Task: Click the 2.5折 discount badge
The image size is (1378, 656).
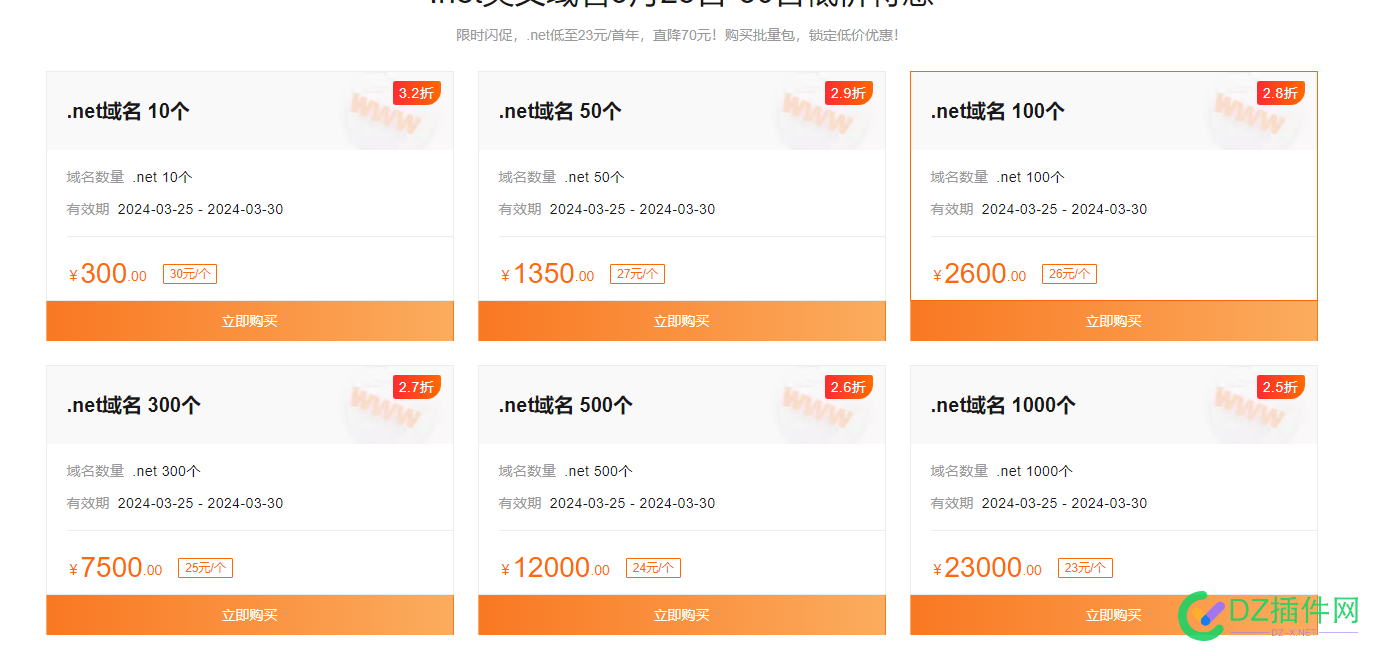Action: [x=1280, y=387]
